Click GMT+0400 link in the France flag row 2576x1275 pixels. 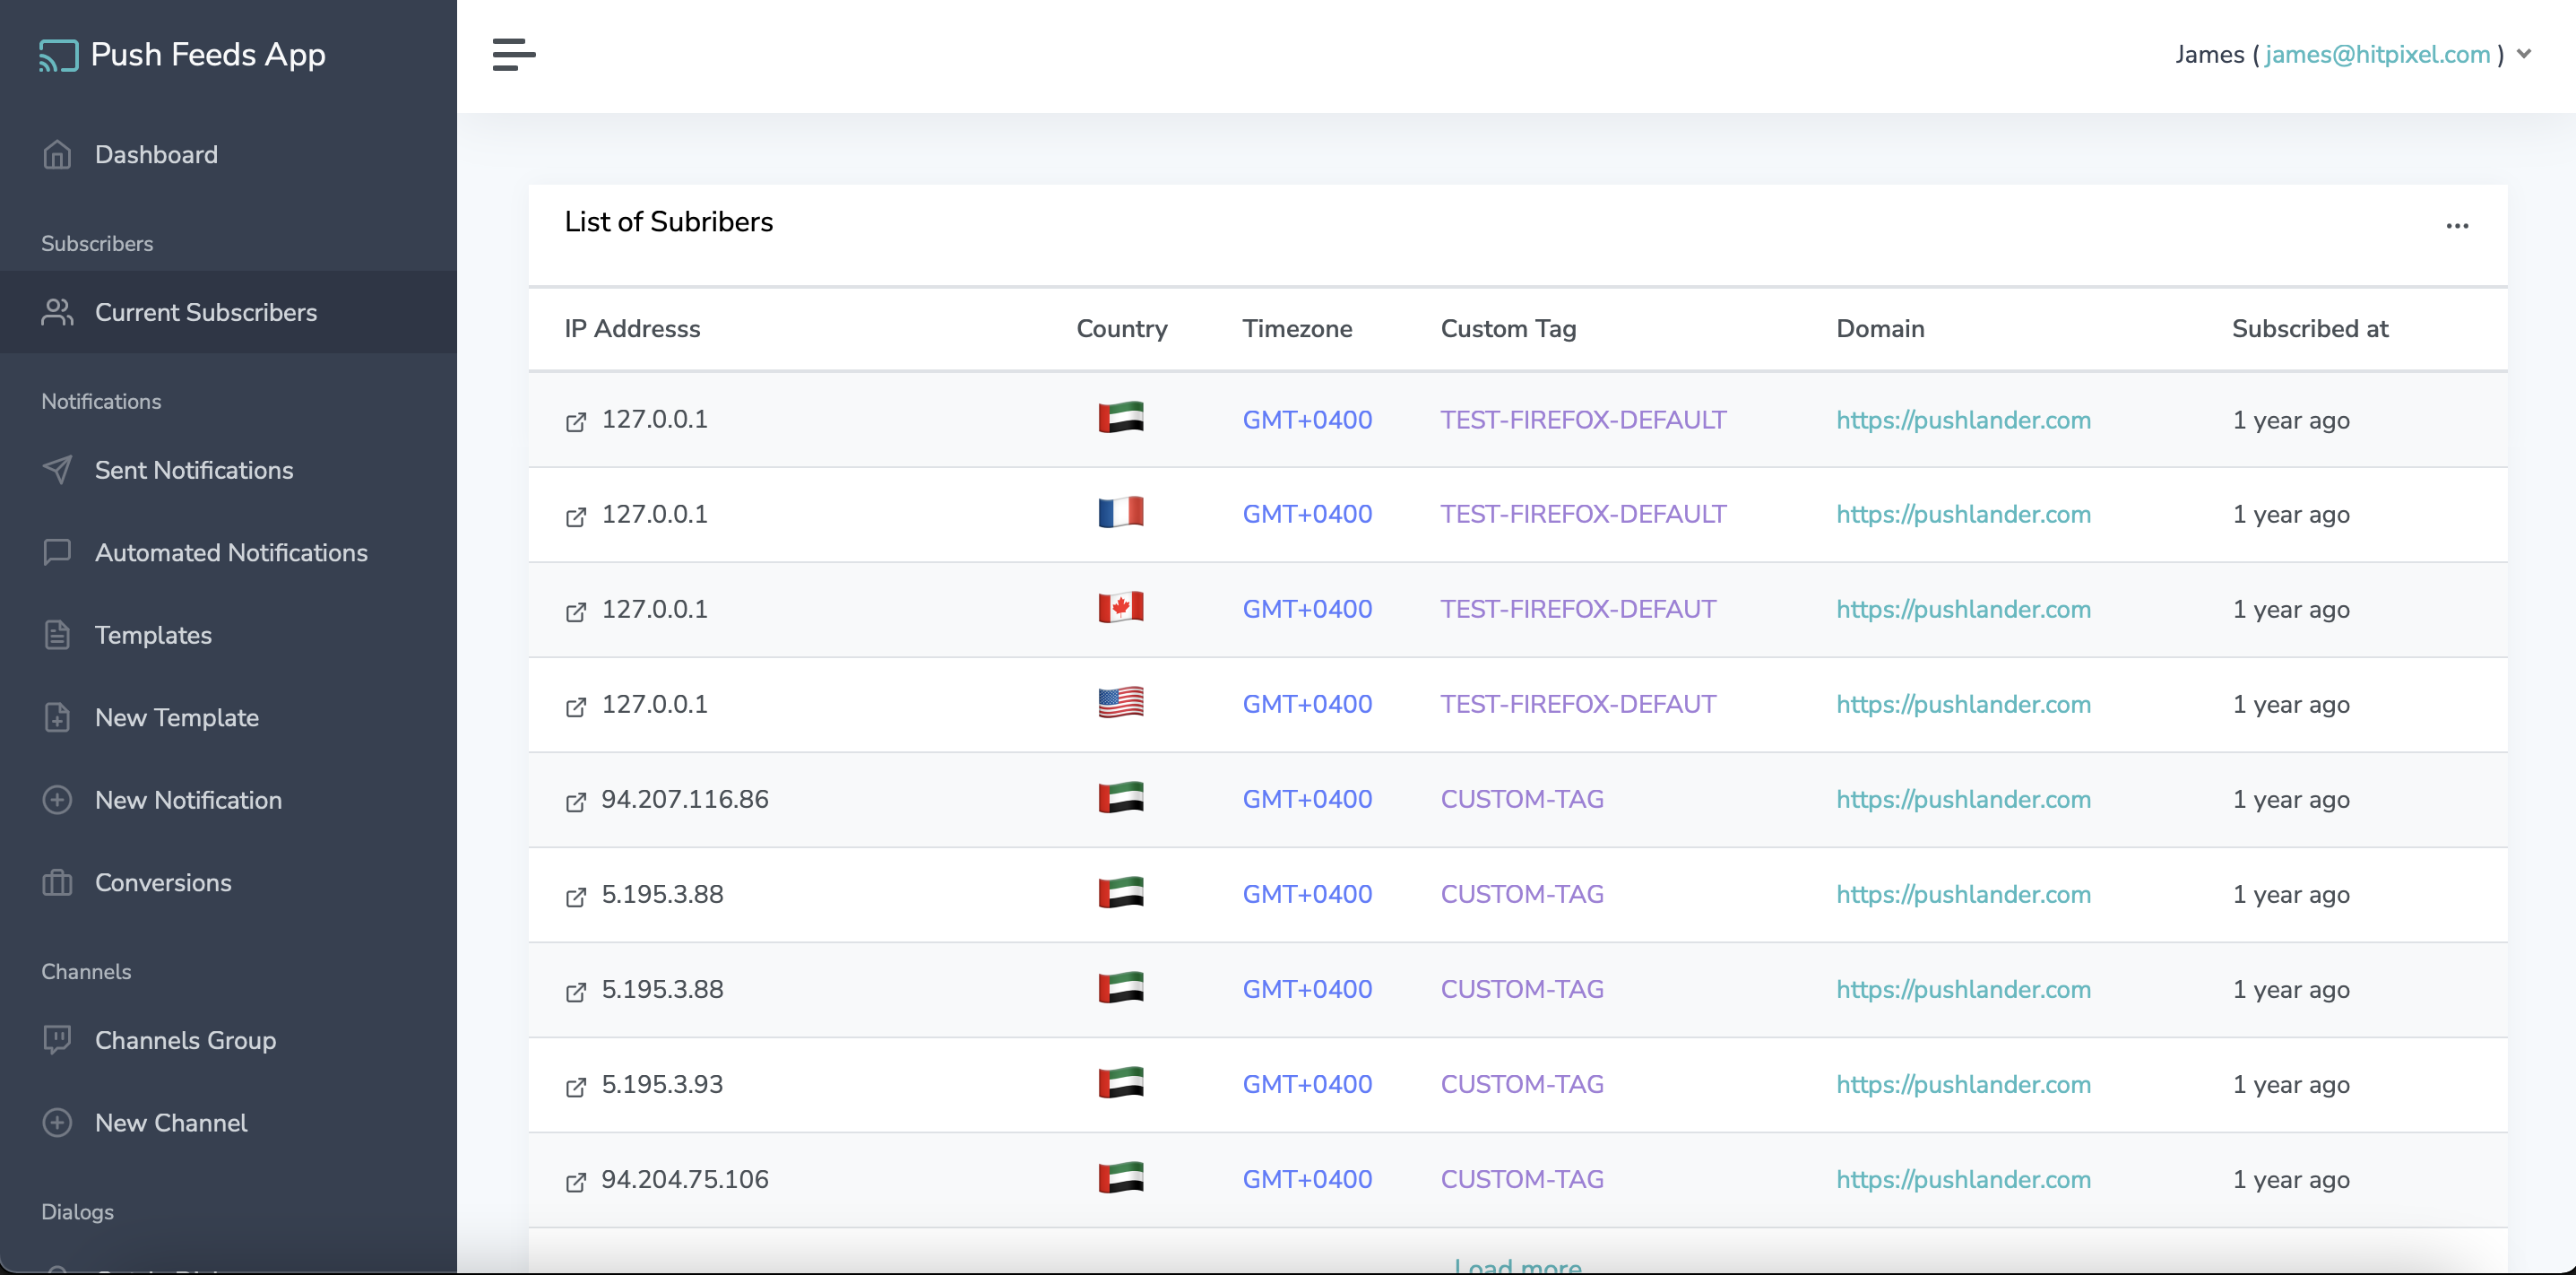click(x=1307, y=514)
